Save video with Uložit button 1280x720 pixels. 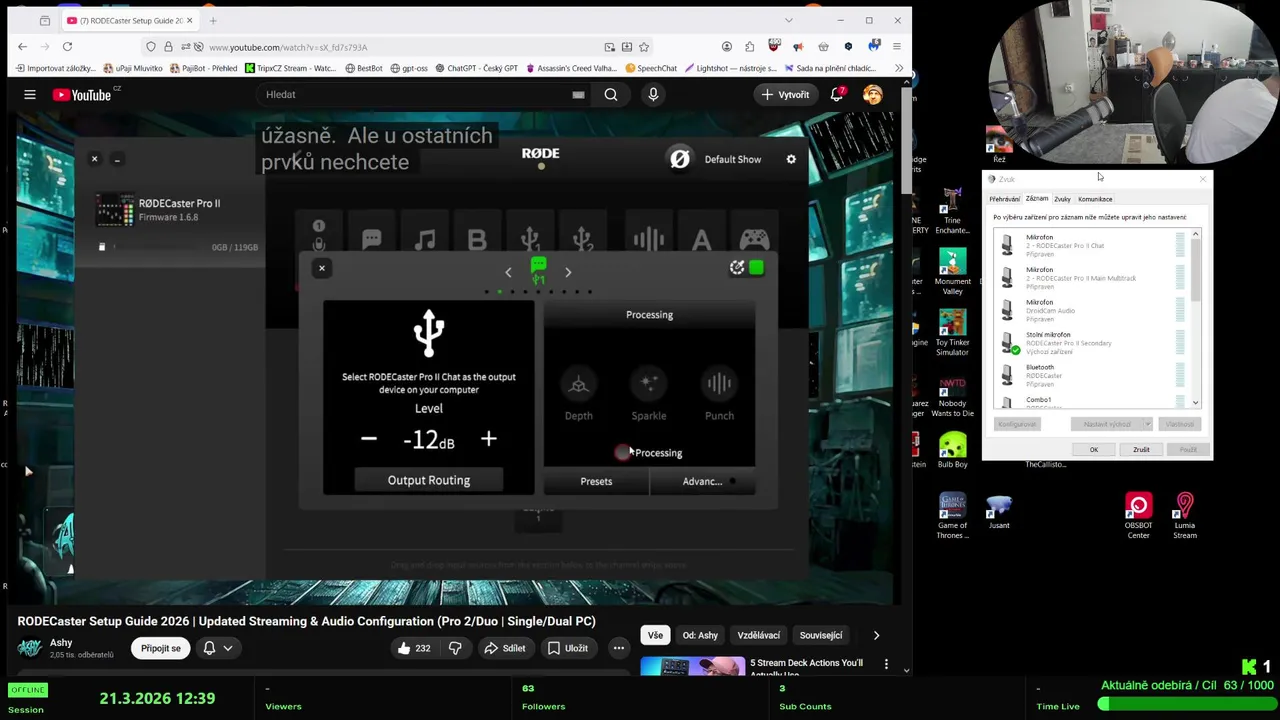coord(568,648)
